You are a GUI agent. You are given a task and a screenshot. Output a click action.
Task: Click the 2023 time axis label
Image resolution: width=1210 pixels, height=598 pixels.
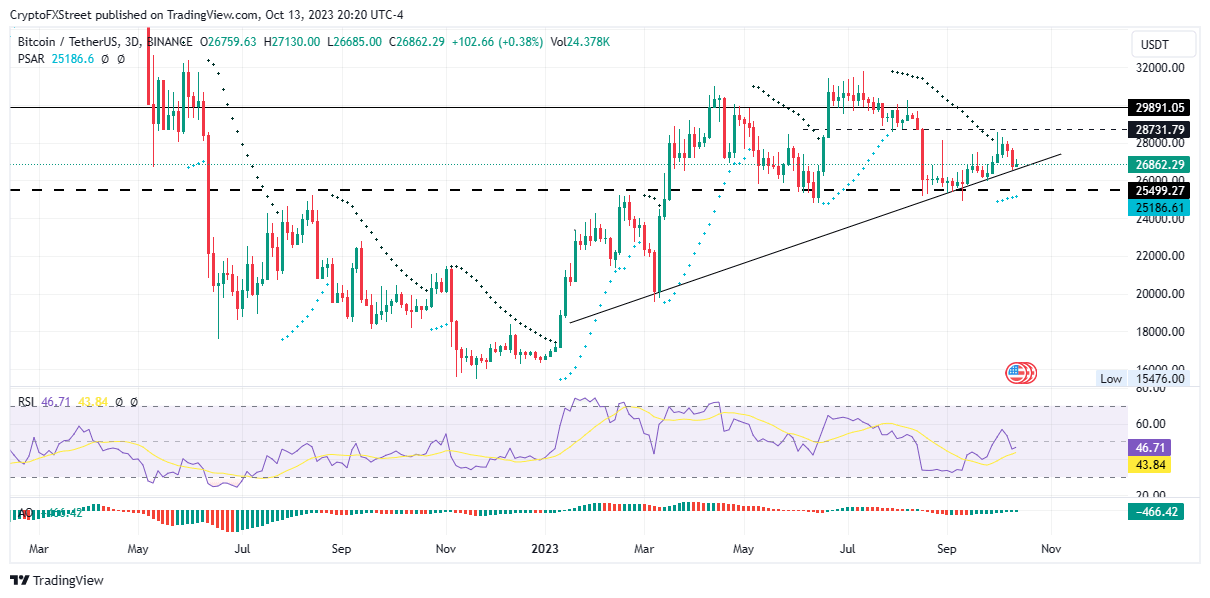tap(544, 548)
